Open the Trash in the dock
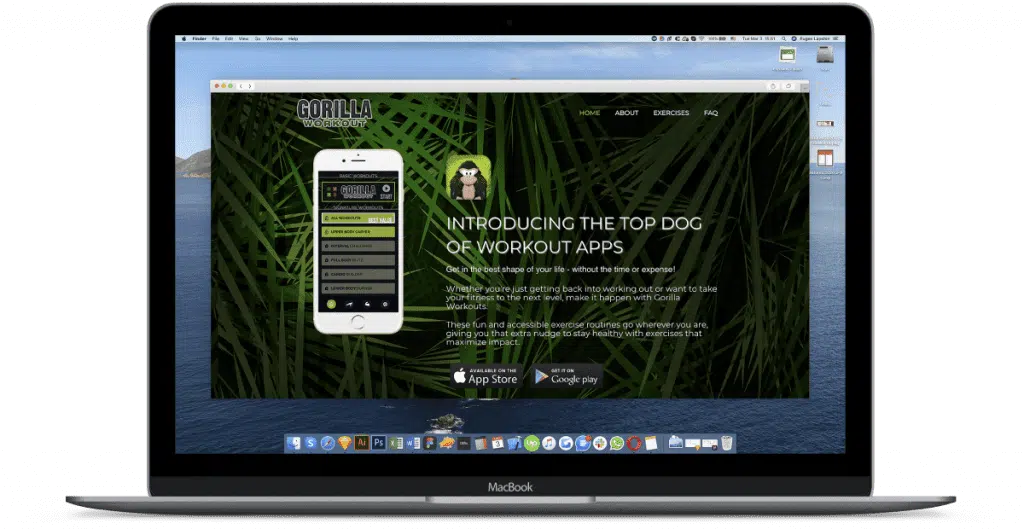 point(727,443)
